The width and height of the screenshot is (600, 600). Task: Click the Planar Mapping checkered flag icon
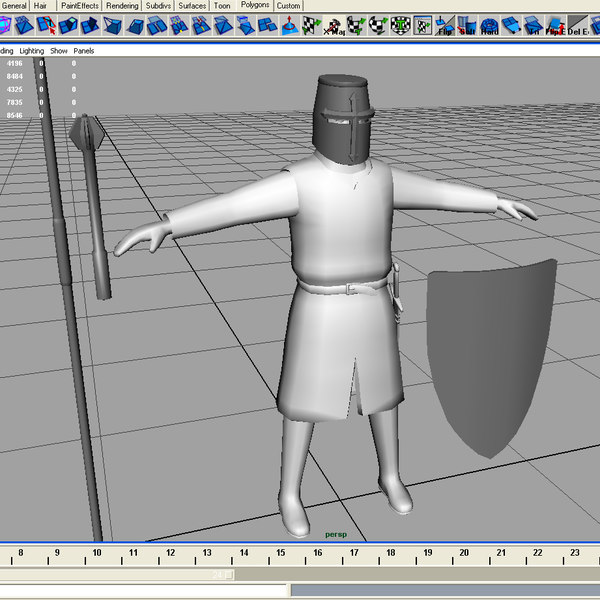point(312,26)
